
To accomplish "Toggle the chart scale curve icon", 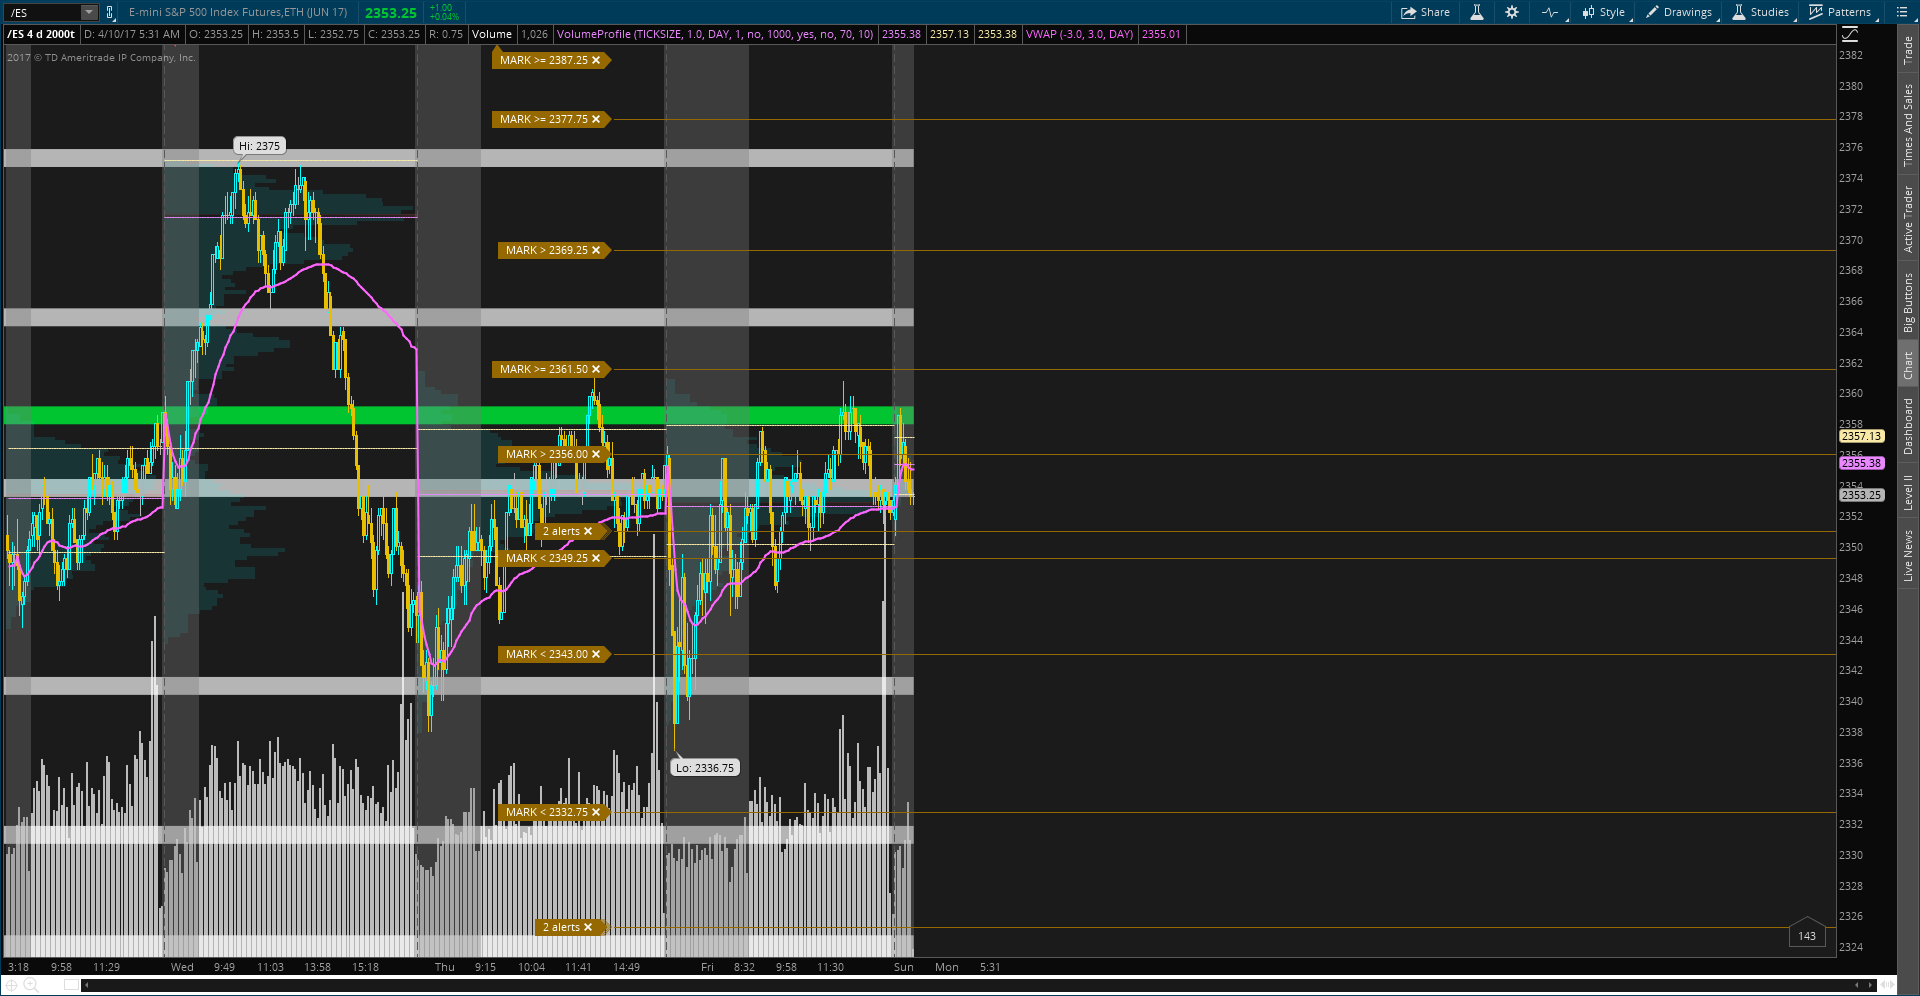I will [x=1850, y=34].
